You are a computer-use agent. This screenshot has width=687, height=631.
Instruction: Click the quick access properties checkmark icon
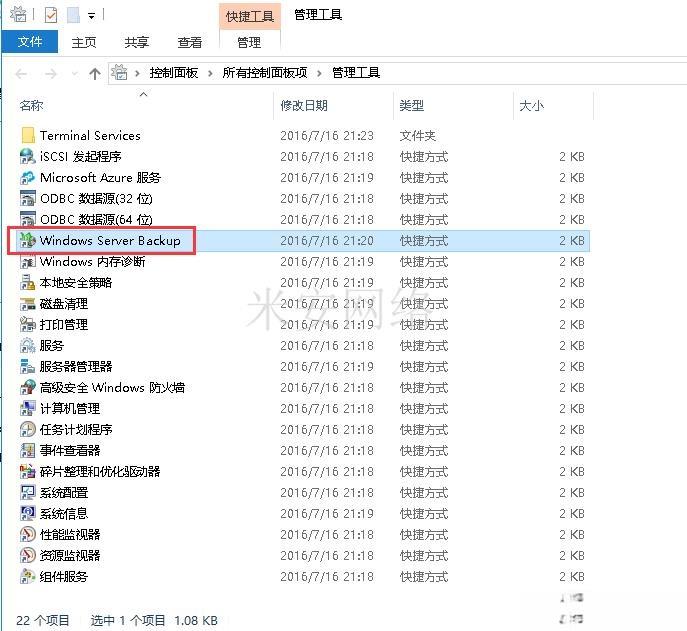51,15
